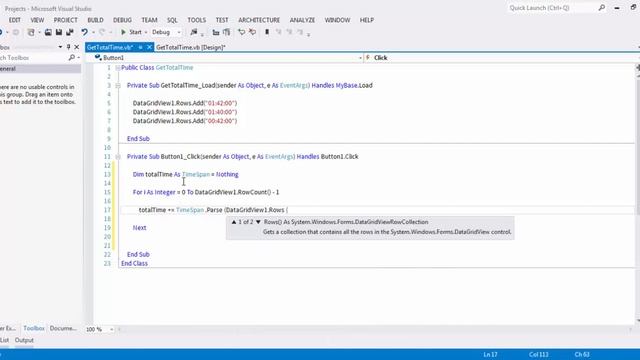Toggle pin on GetTotalTime.vb tab

140,47
